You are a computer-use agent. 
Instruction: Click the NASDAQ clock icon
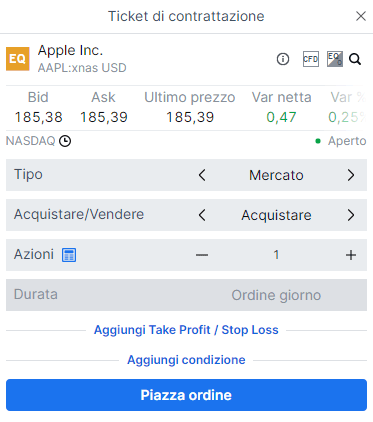[x=65, y=141]
